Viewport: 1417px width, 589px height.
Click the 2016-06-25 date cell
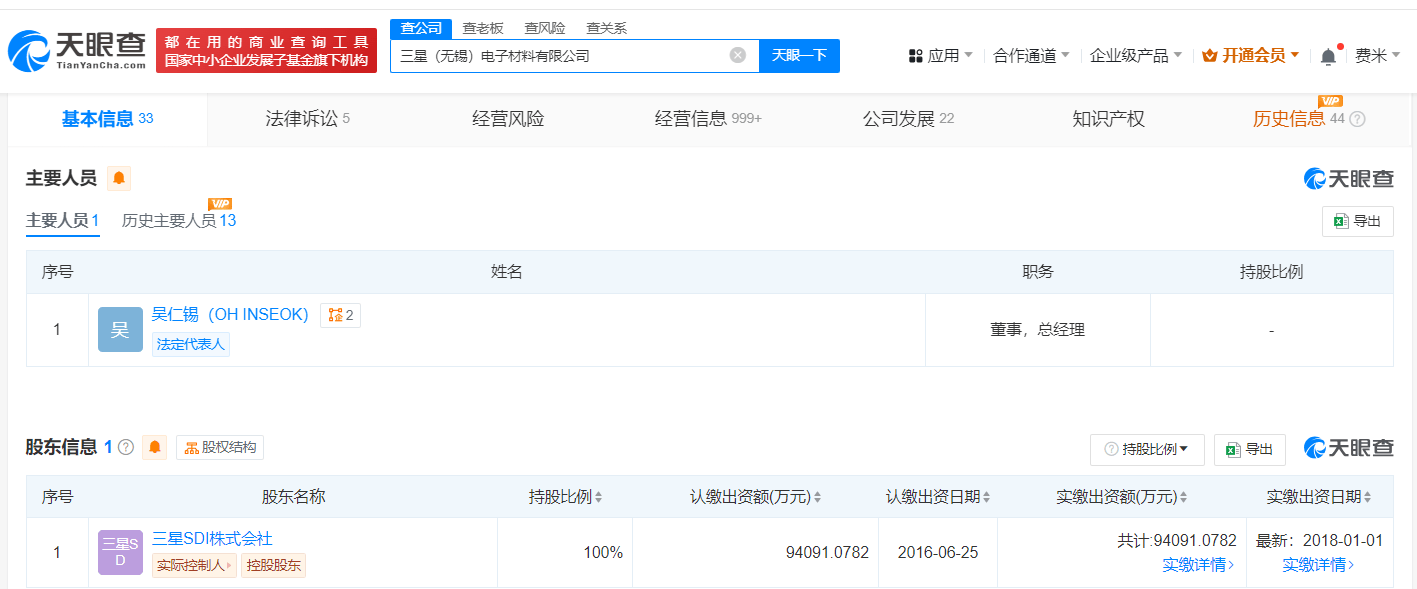(x=938, y=552)
